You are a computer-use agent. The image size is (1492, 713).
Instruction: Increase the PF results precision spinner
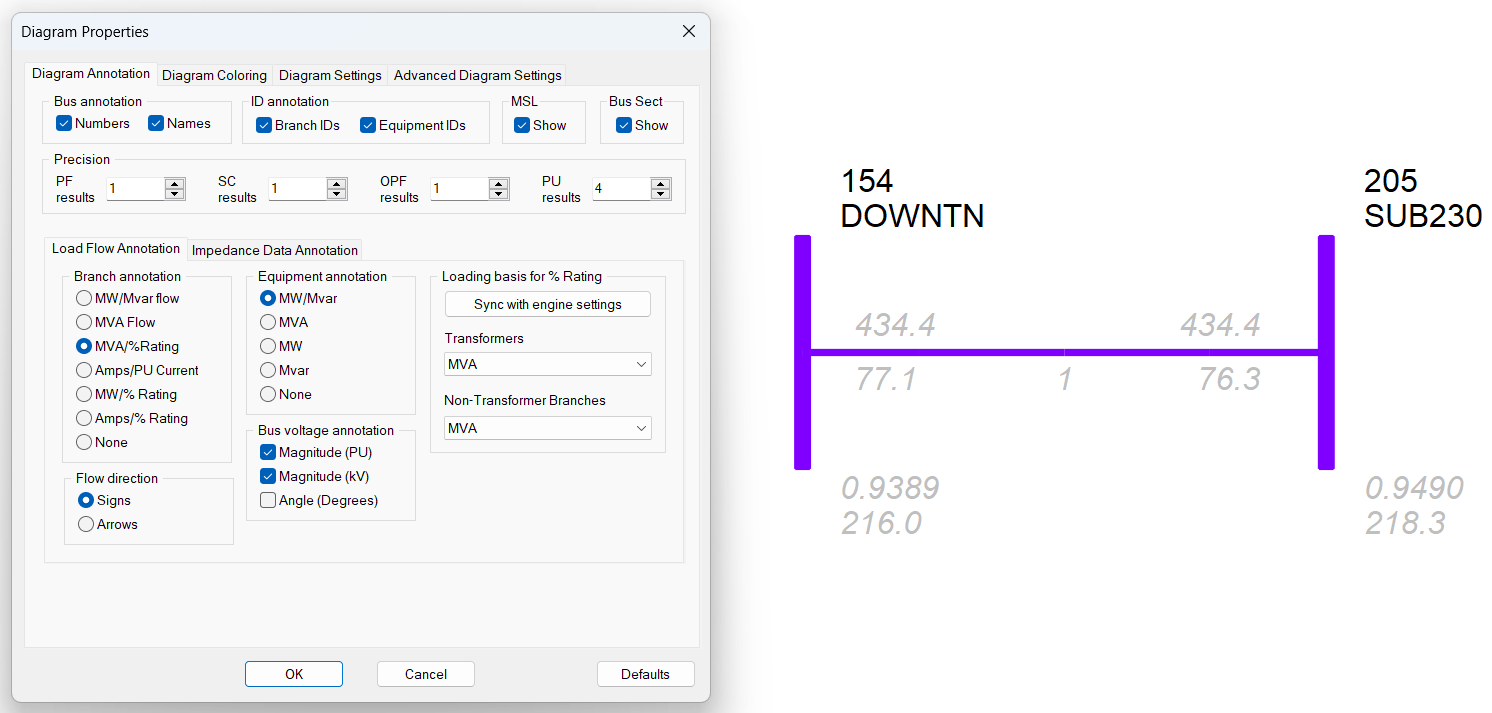pyautogui.click(x=175, y=184)
